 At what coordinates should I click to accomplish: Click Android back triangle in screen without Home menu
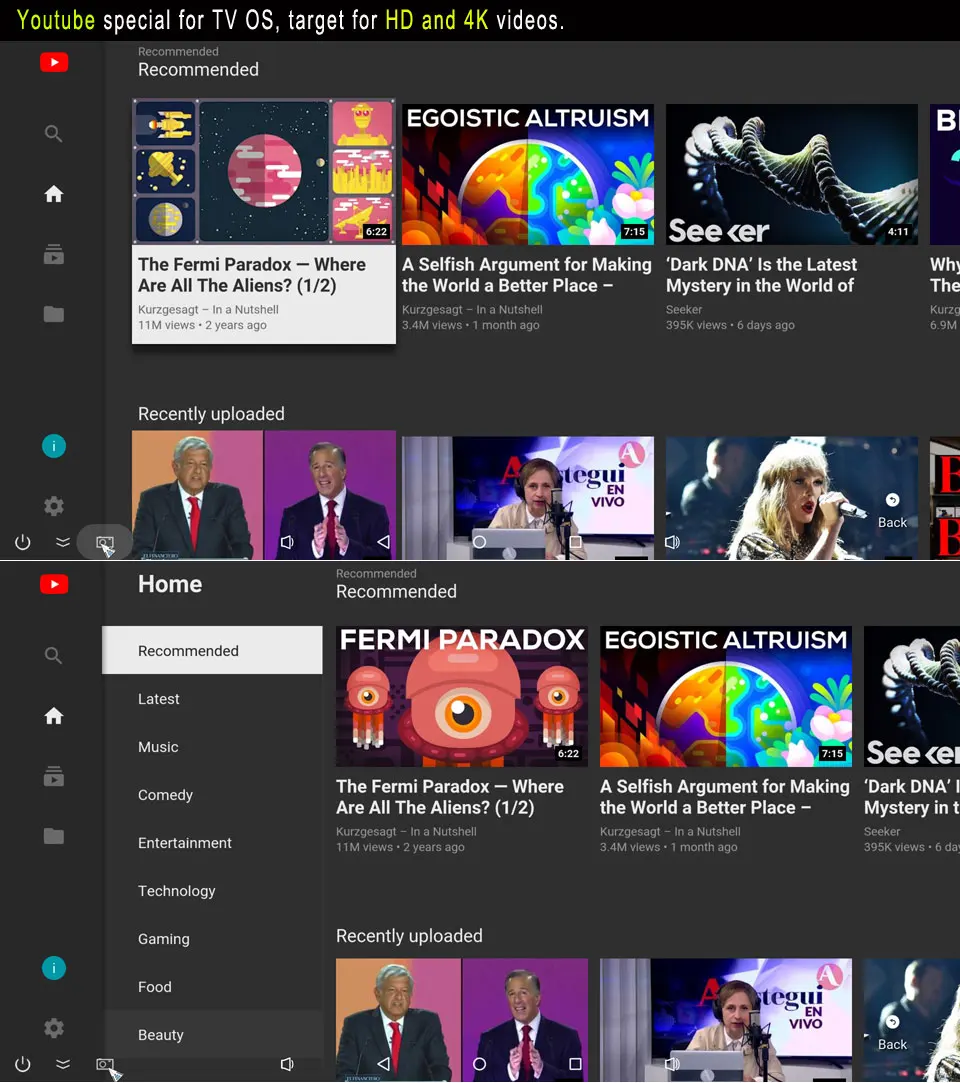coord(383,542)
